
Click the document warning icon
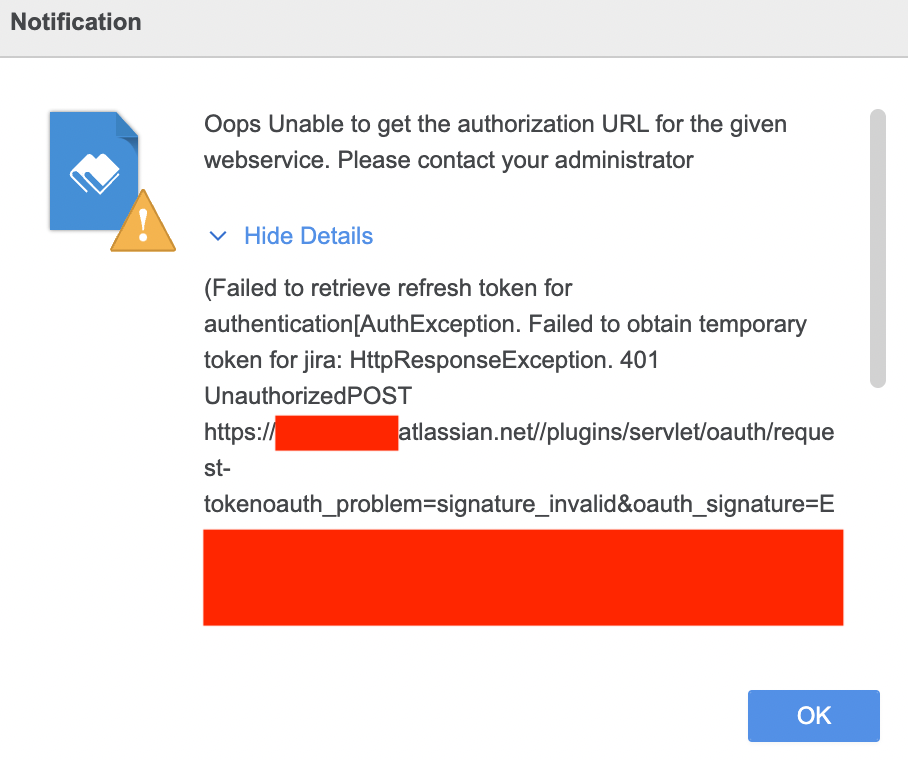(x=112, y=181)
